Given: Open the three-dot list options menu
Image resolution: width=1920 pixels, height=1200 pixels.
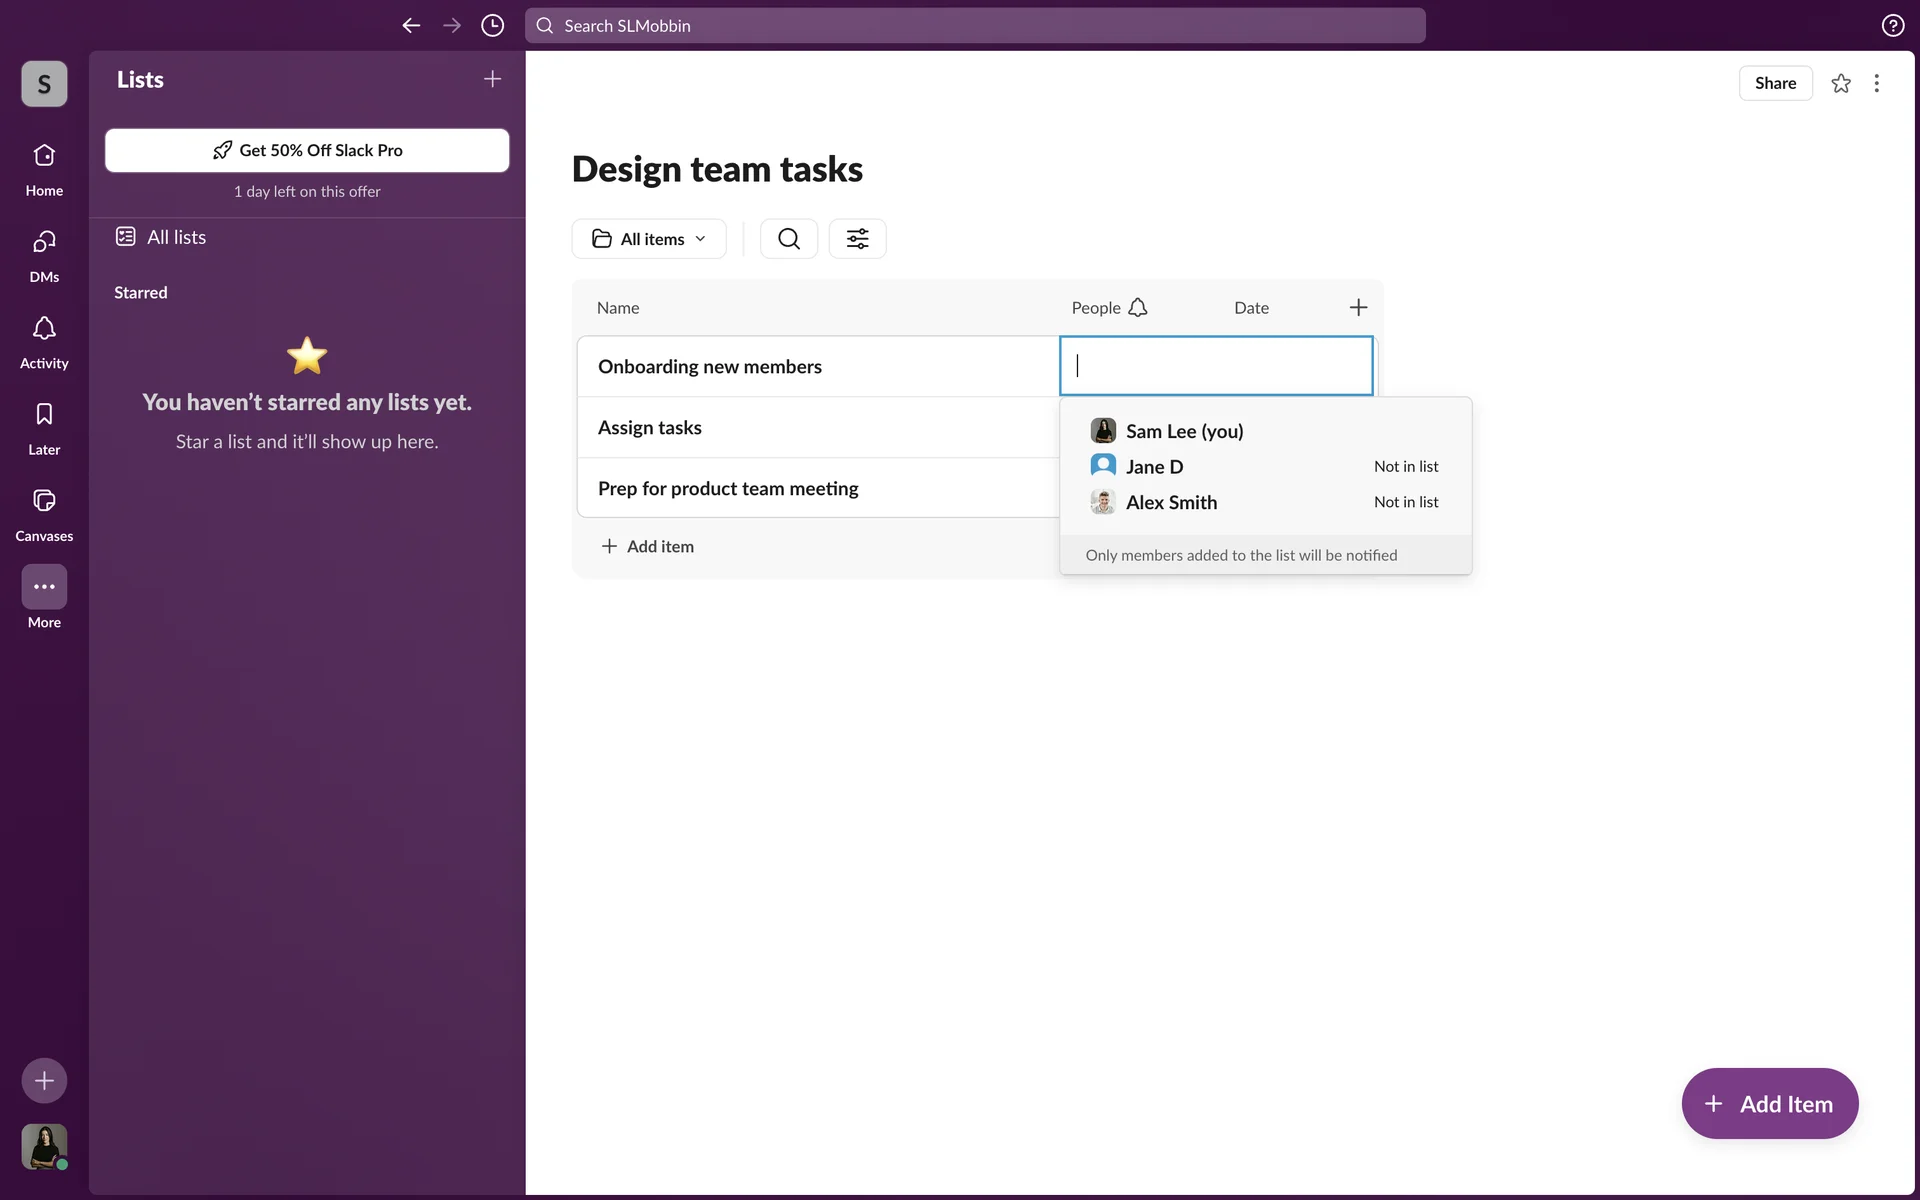Looking at the screenshot, I should point(1876,84).
